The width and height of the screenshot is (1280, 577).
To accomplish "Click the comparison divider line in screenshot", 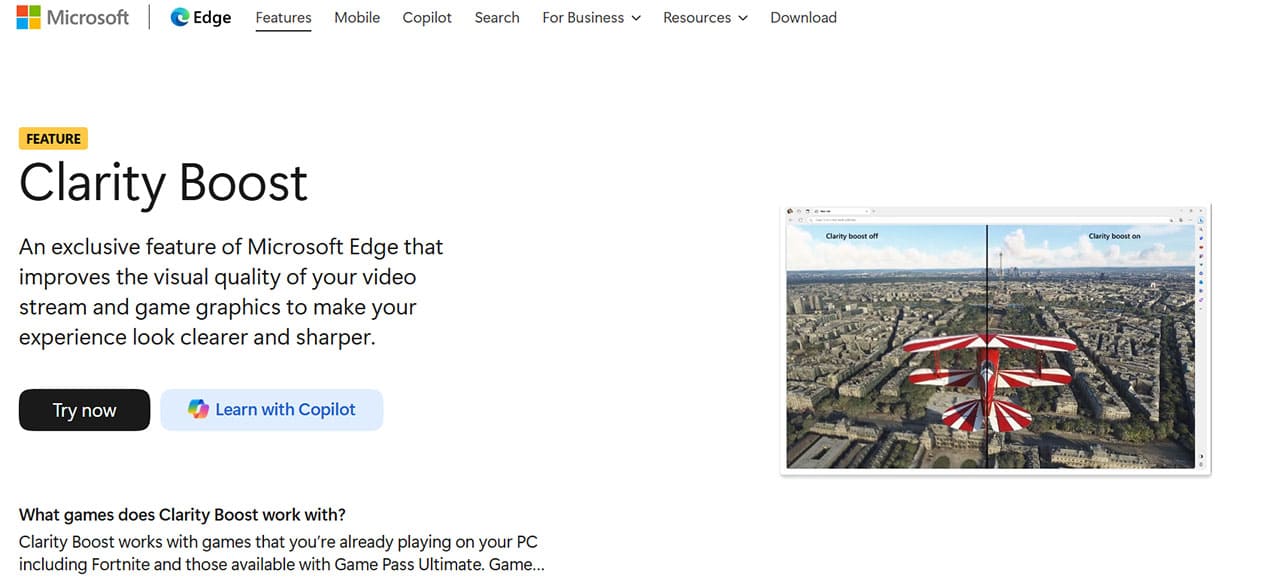I will pos(987,346).
